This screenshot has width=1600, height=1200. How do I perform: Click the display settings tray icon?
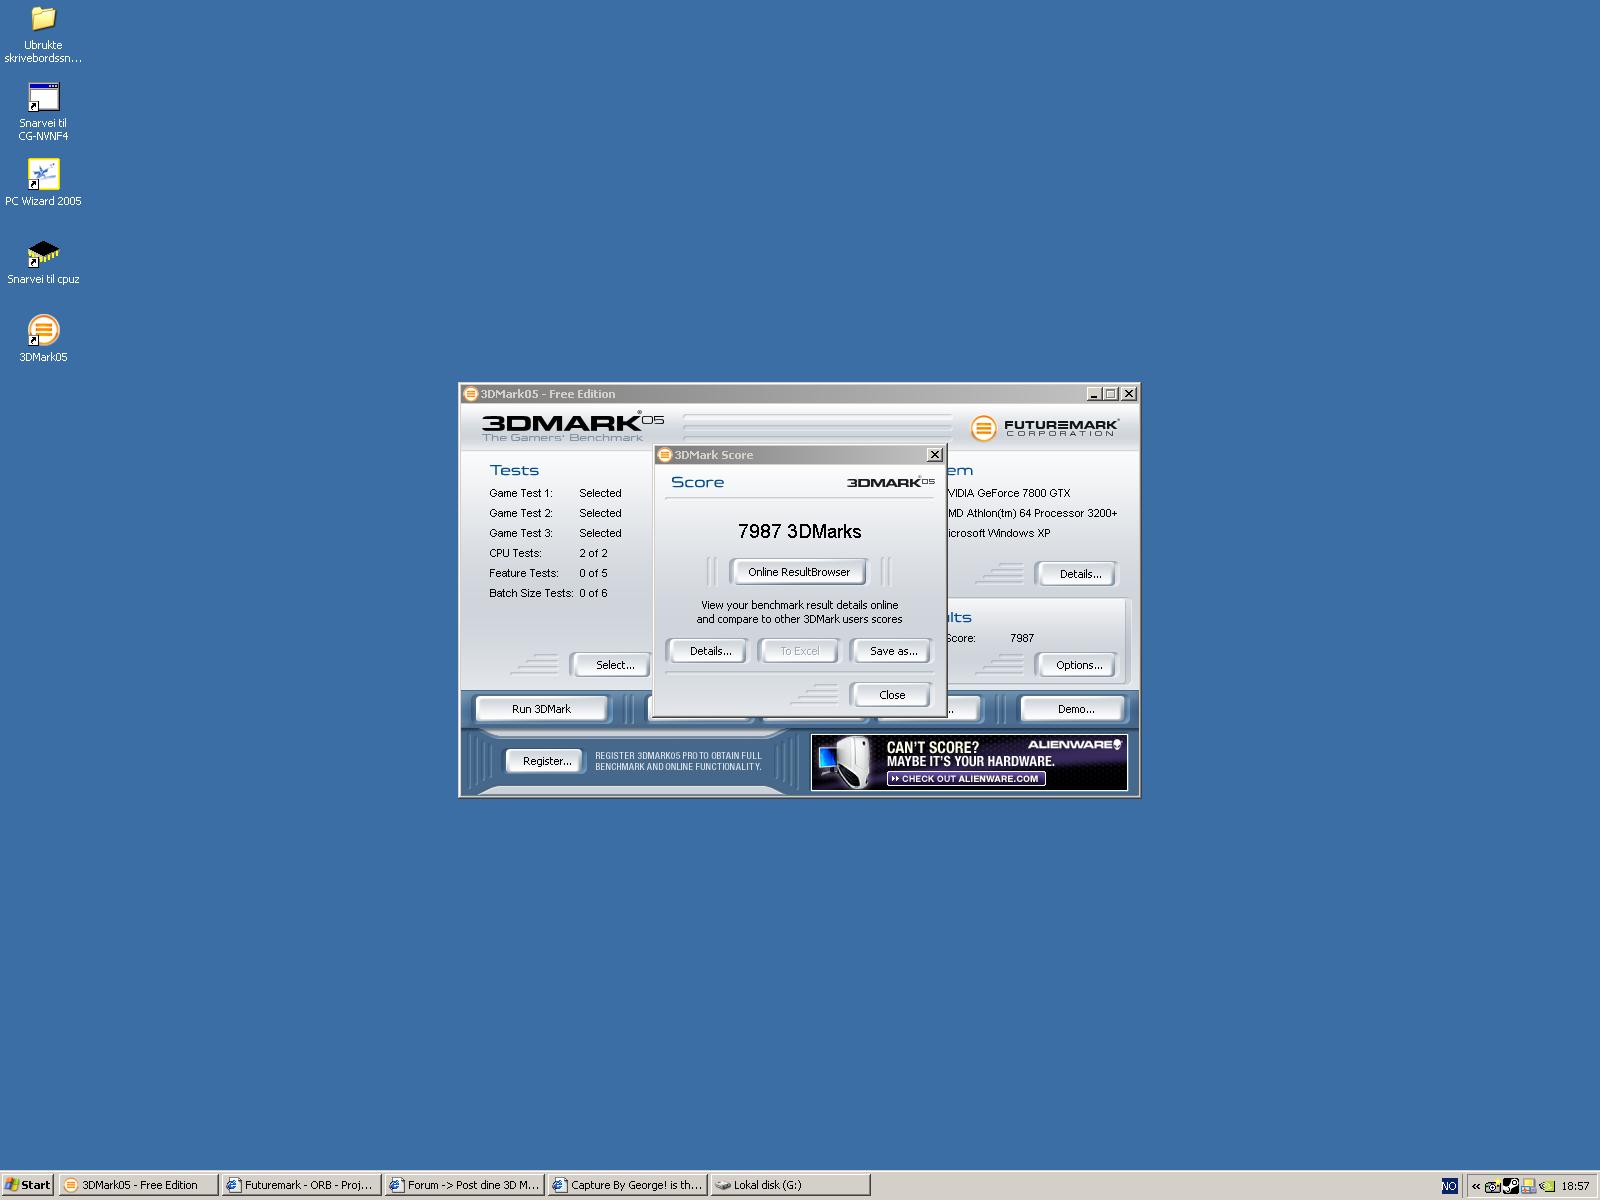click(x=1528, y=1186)
